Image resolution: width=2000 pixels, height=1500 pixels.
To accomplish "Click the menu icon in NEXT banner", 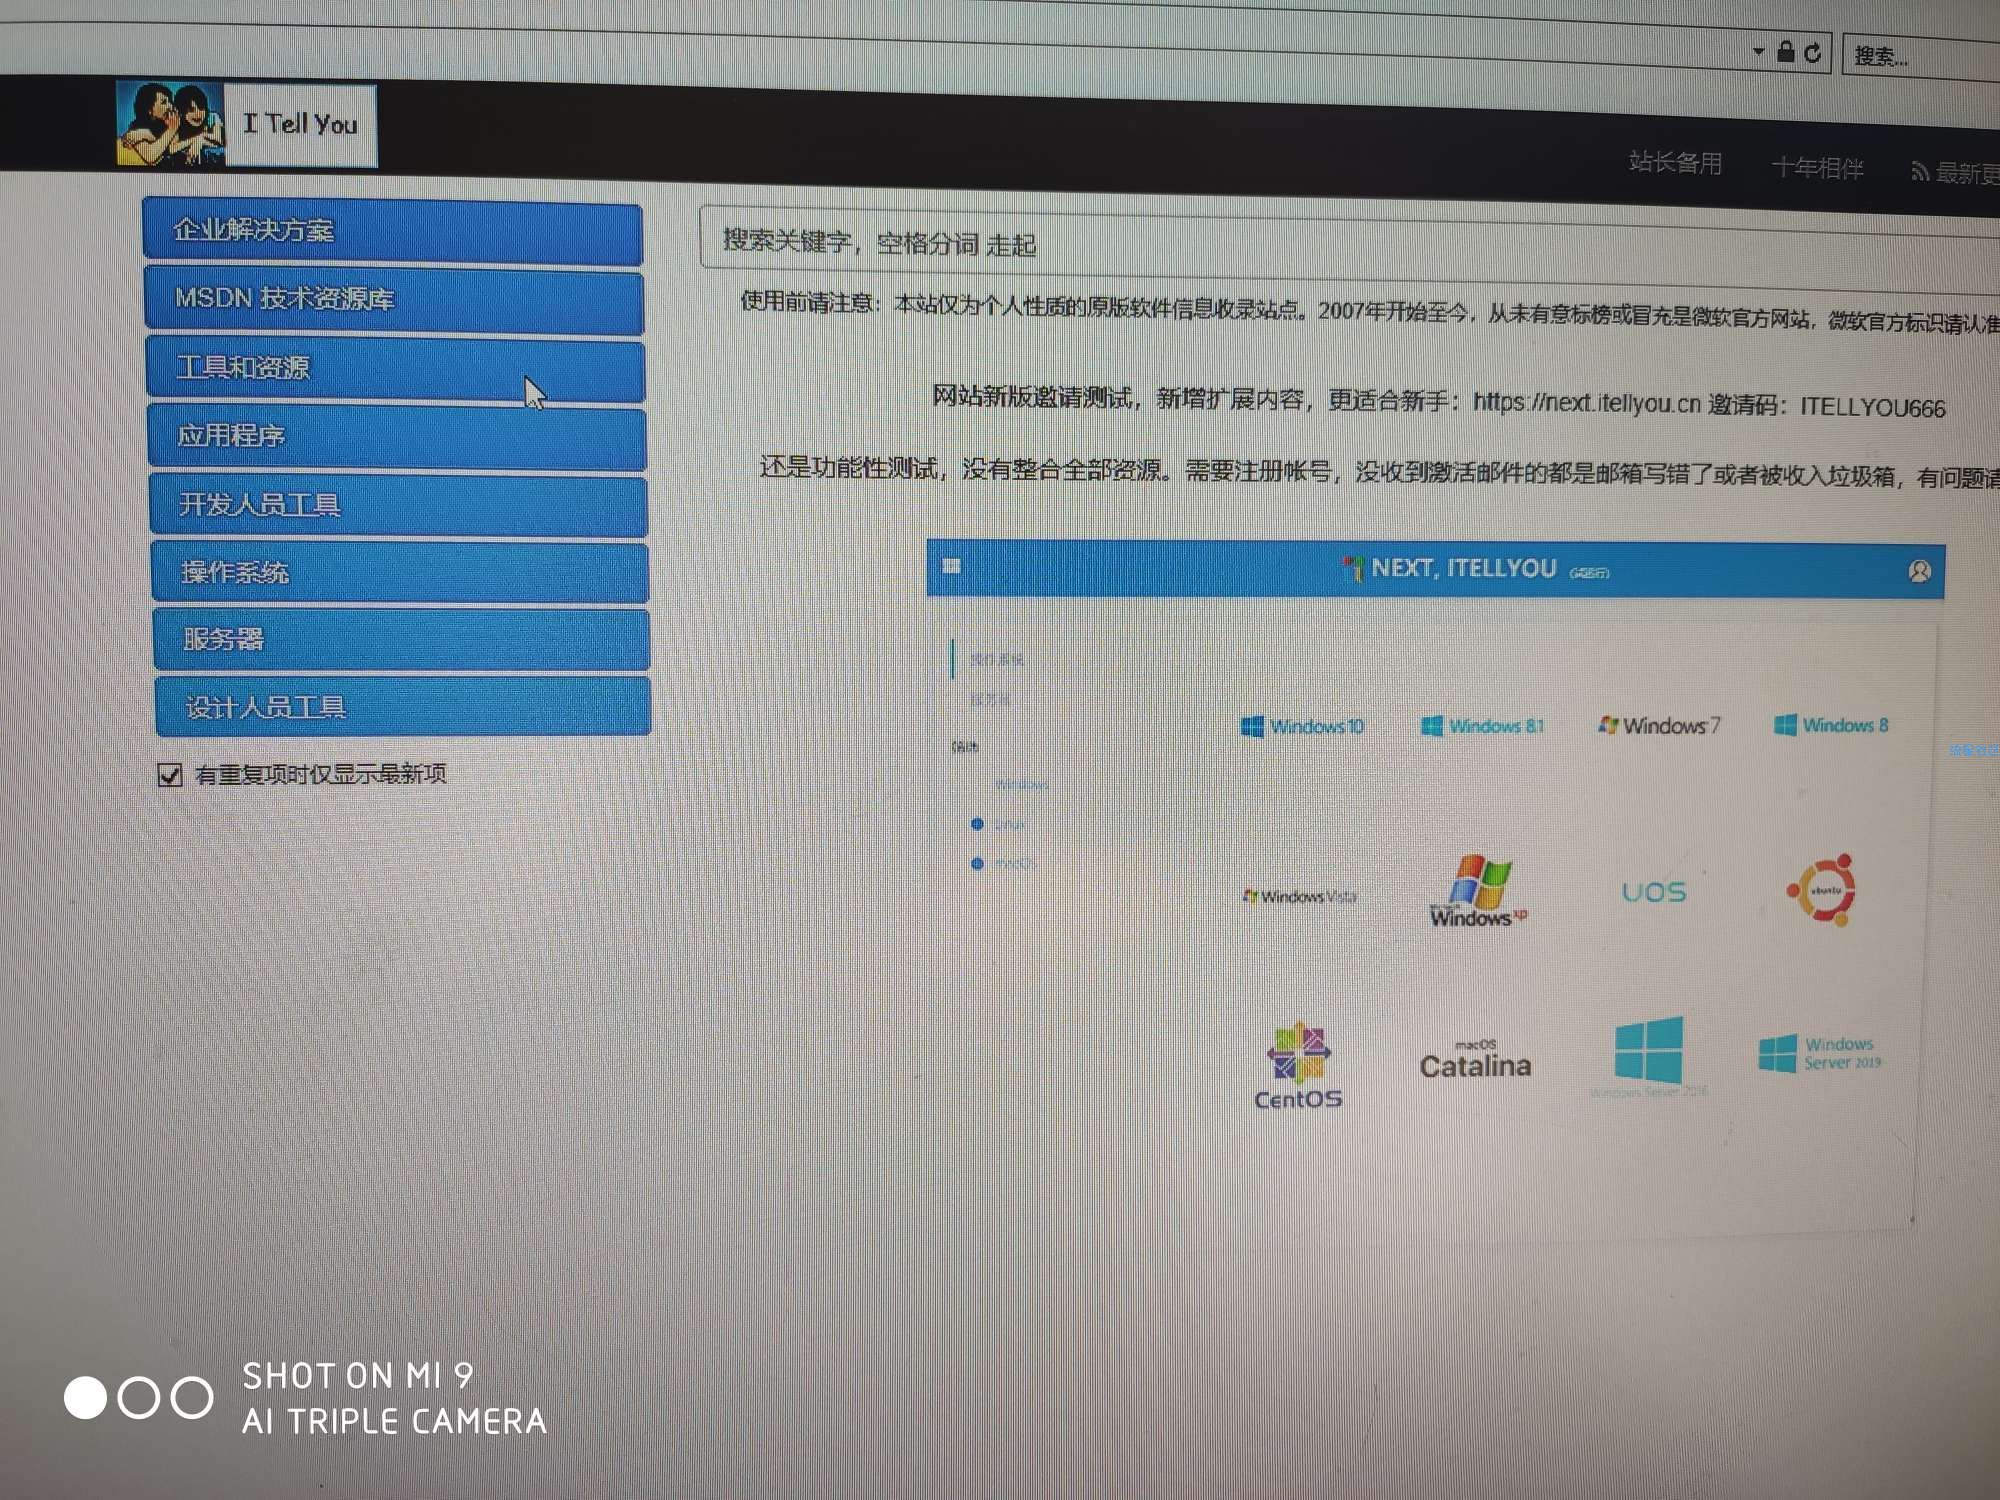I will pyautogui.click(x=951, y=566).
